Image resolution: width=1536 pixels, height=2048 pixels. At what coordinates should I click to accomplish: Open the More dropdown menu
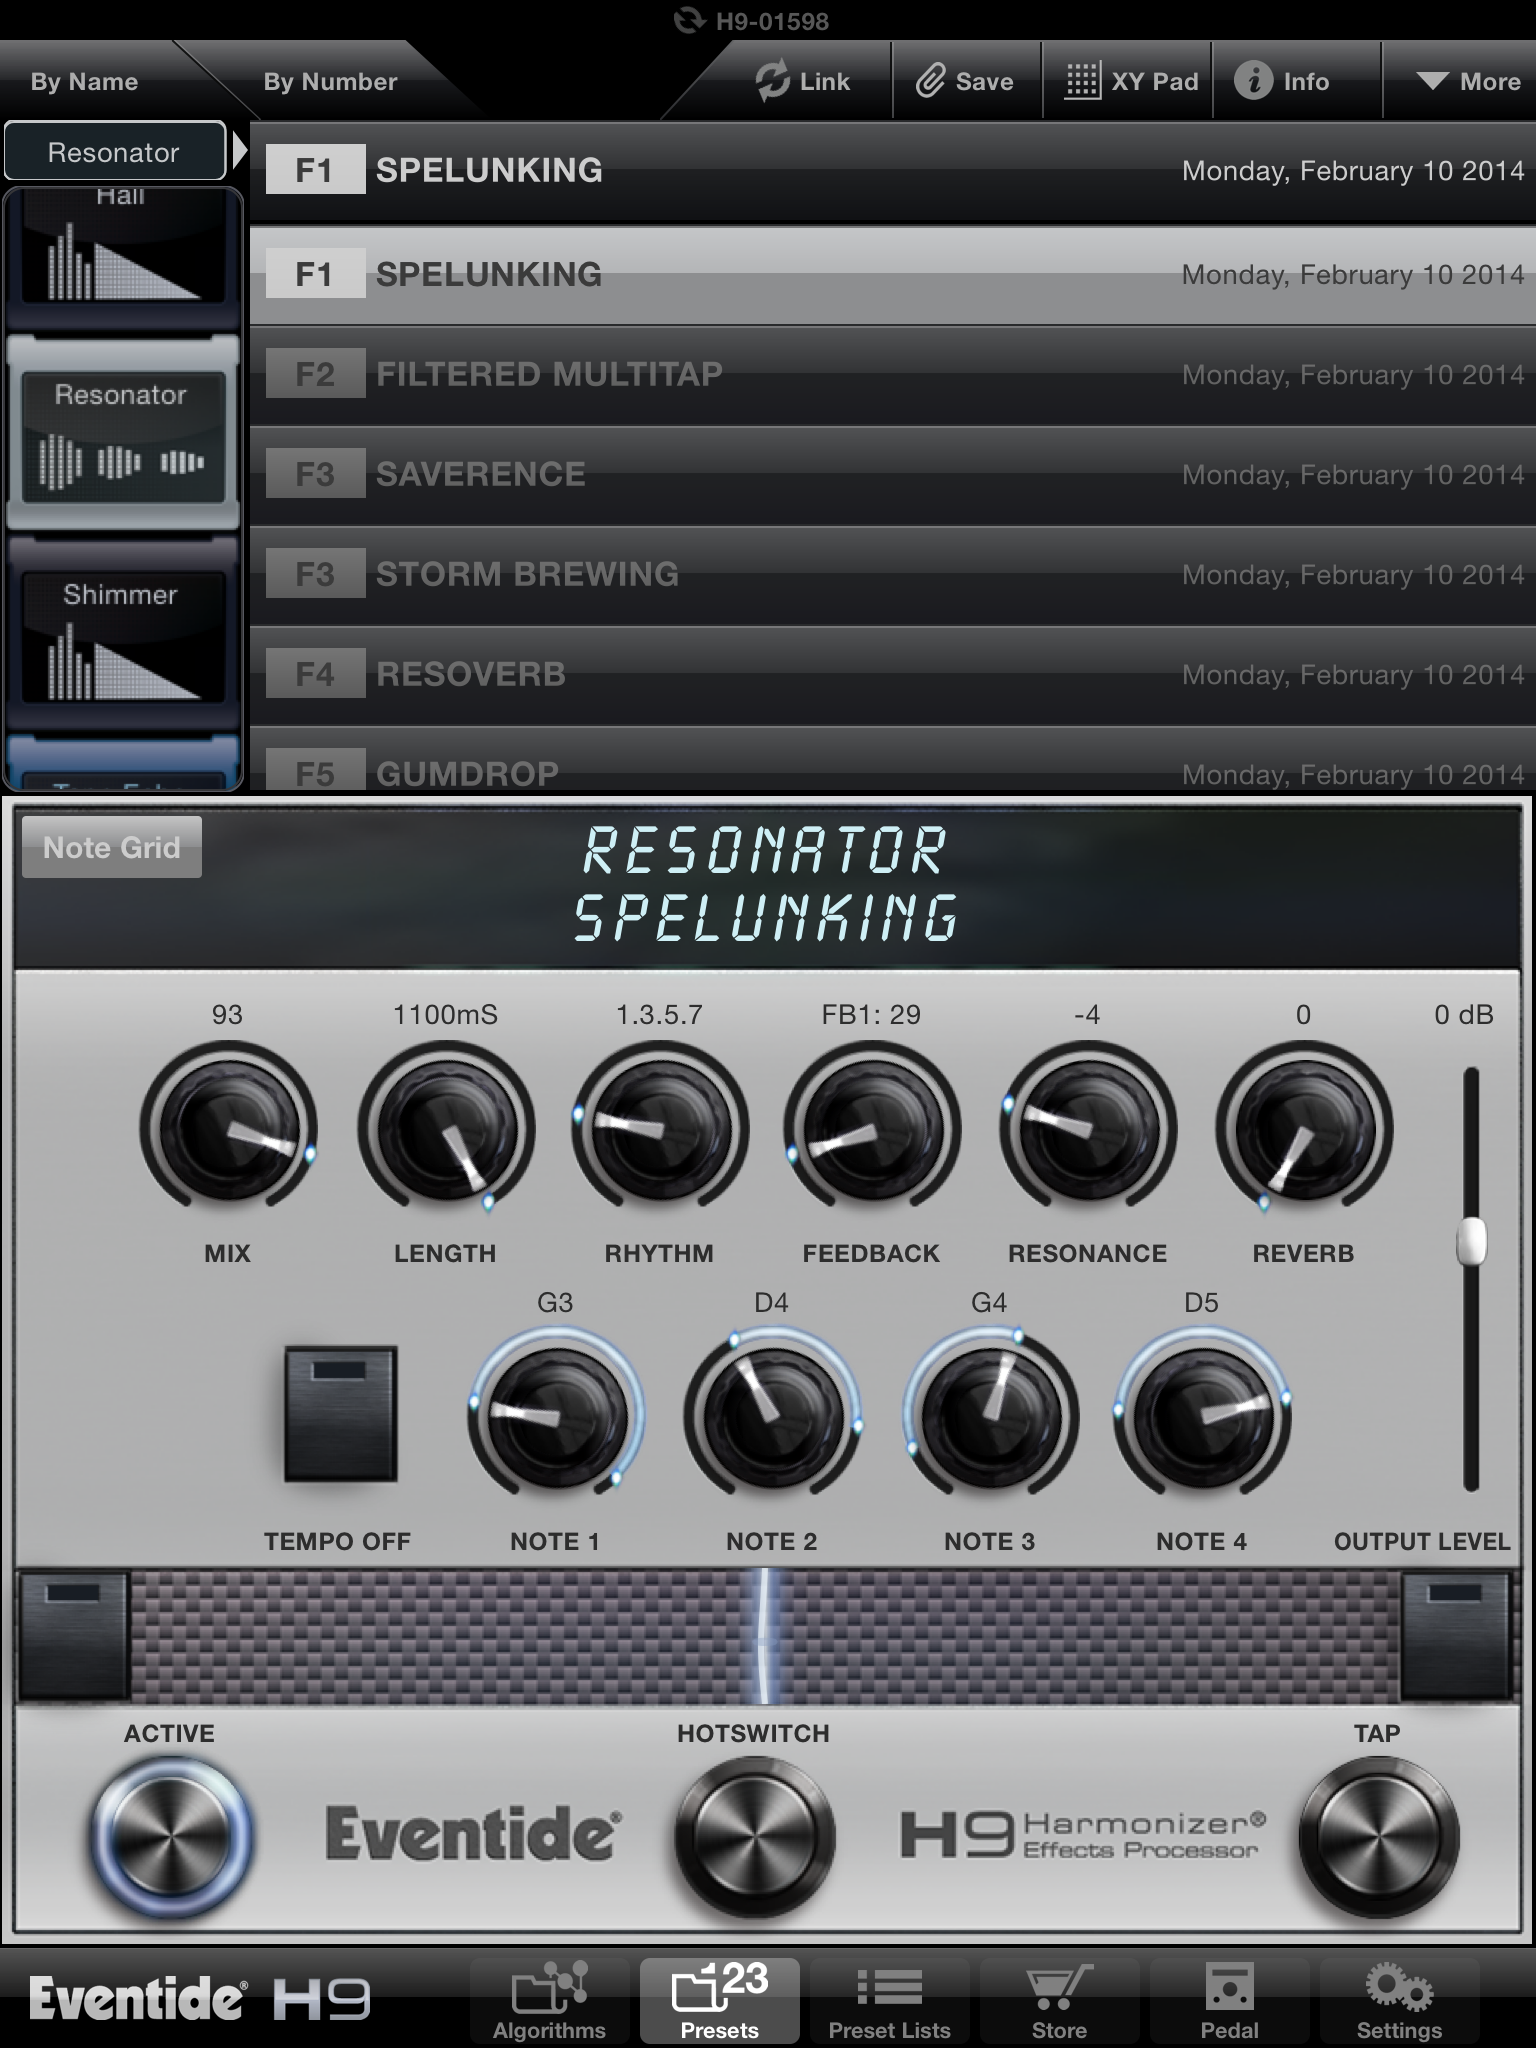tap(1468, 81)
